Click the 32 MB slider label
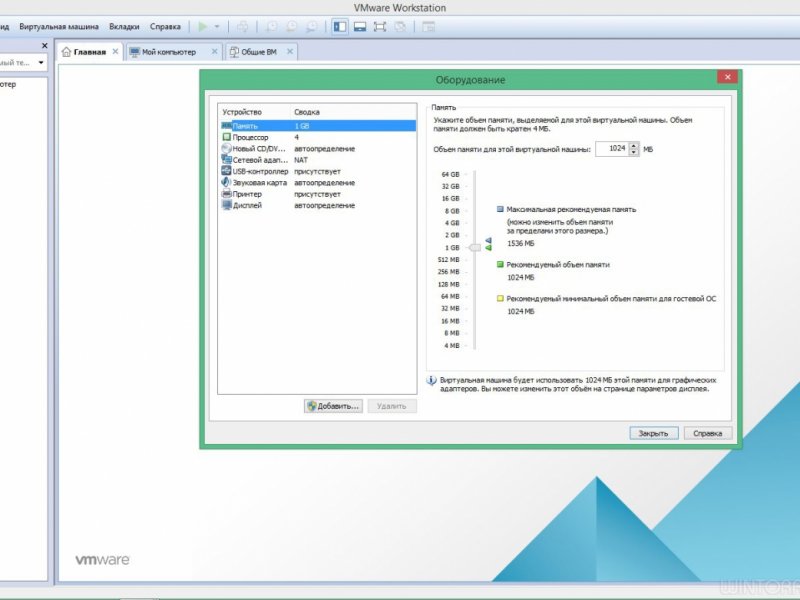 click(x=450, y=308)
